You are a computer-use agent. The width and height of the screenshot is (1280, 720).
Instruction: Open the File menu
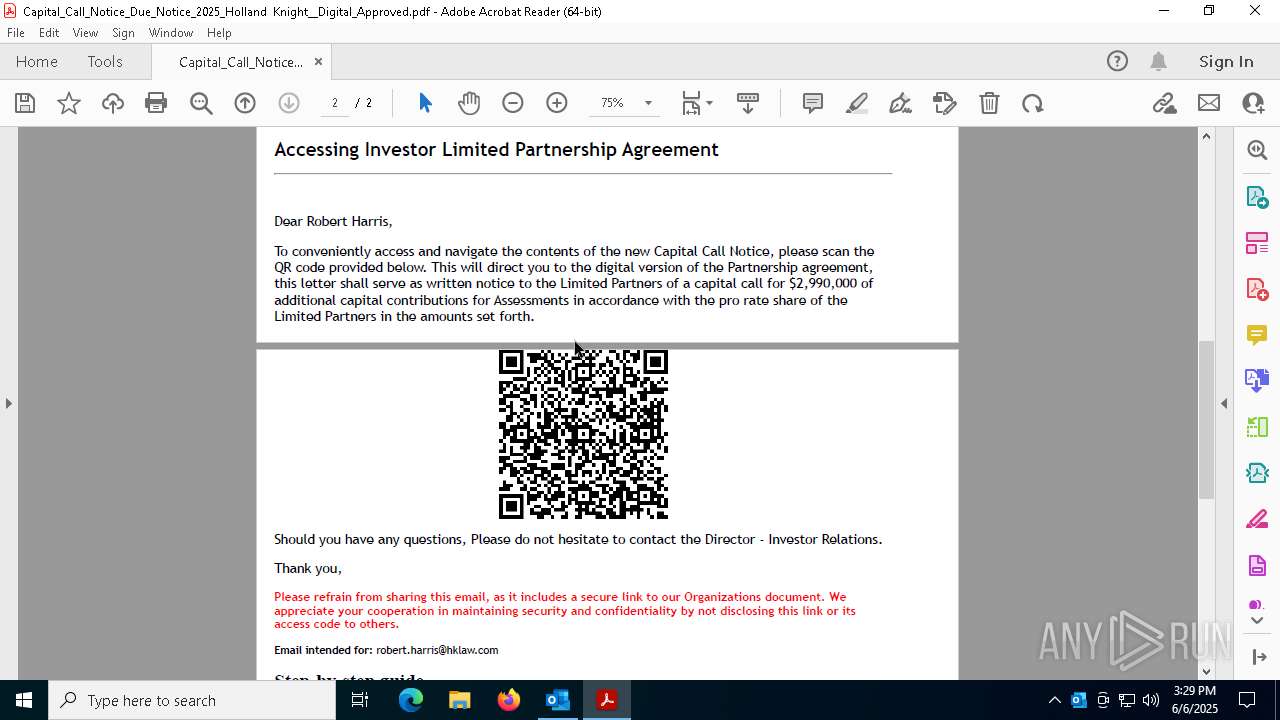click(x=16, y=33)
